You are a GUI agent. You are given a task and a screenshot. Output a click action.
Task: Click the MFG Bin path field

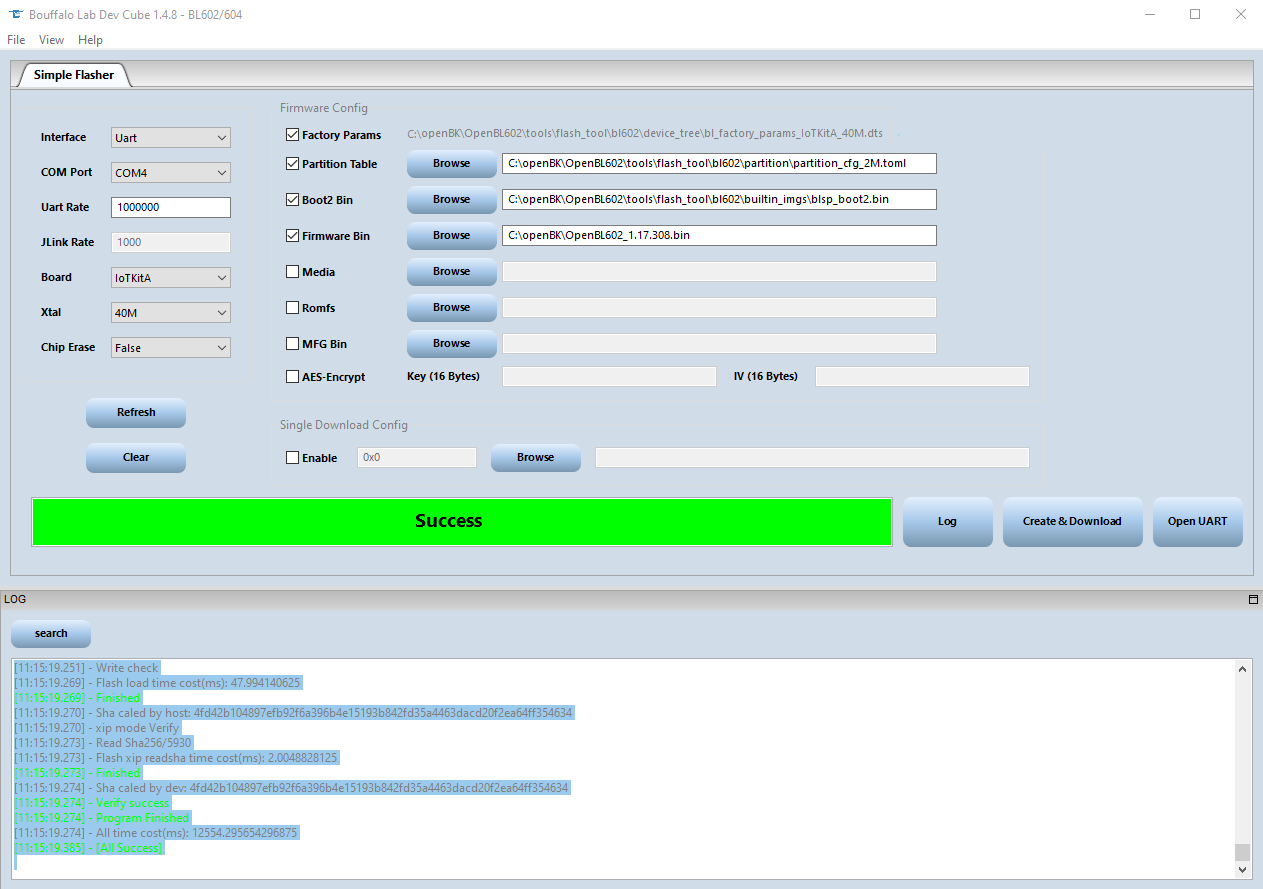coord(719,343)
